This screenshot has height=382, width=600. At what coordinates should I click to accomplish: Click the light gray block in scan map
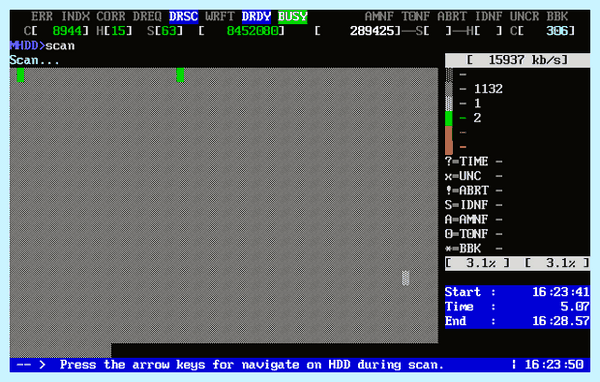[x=406, y=278]
